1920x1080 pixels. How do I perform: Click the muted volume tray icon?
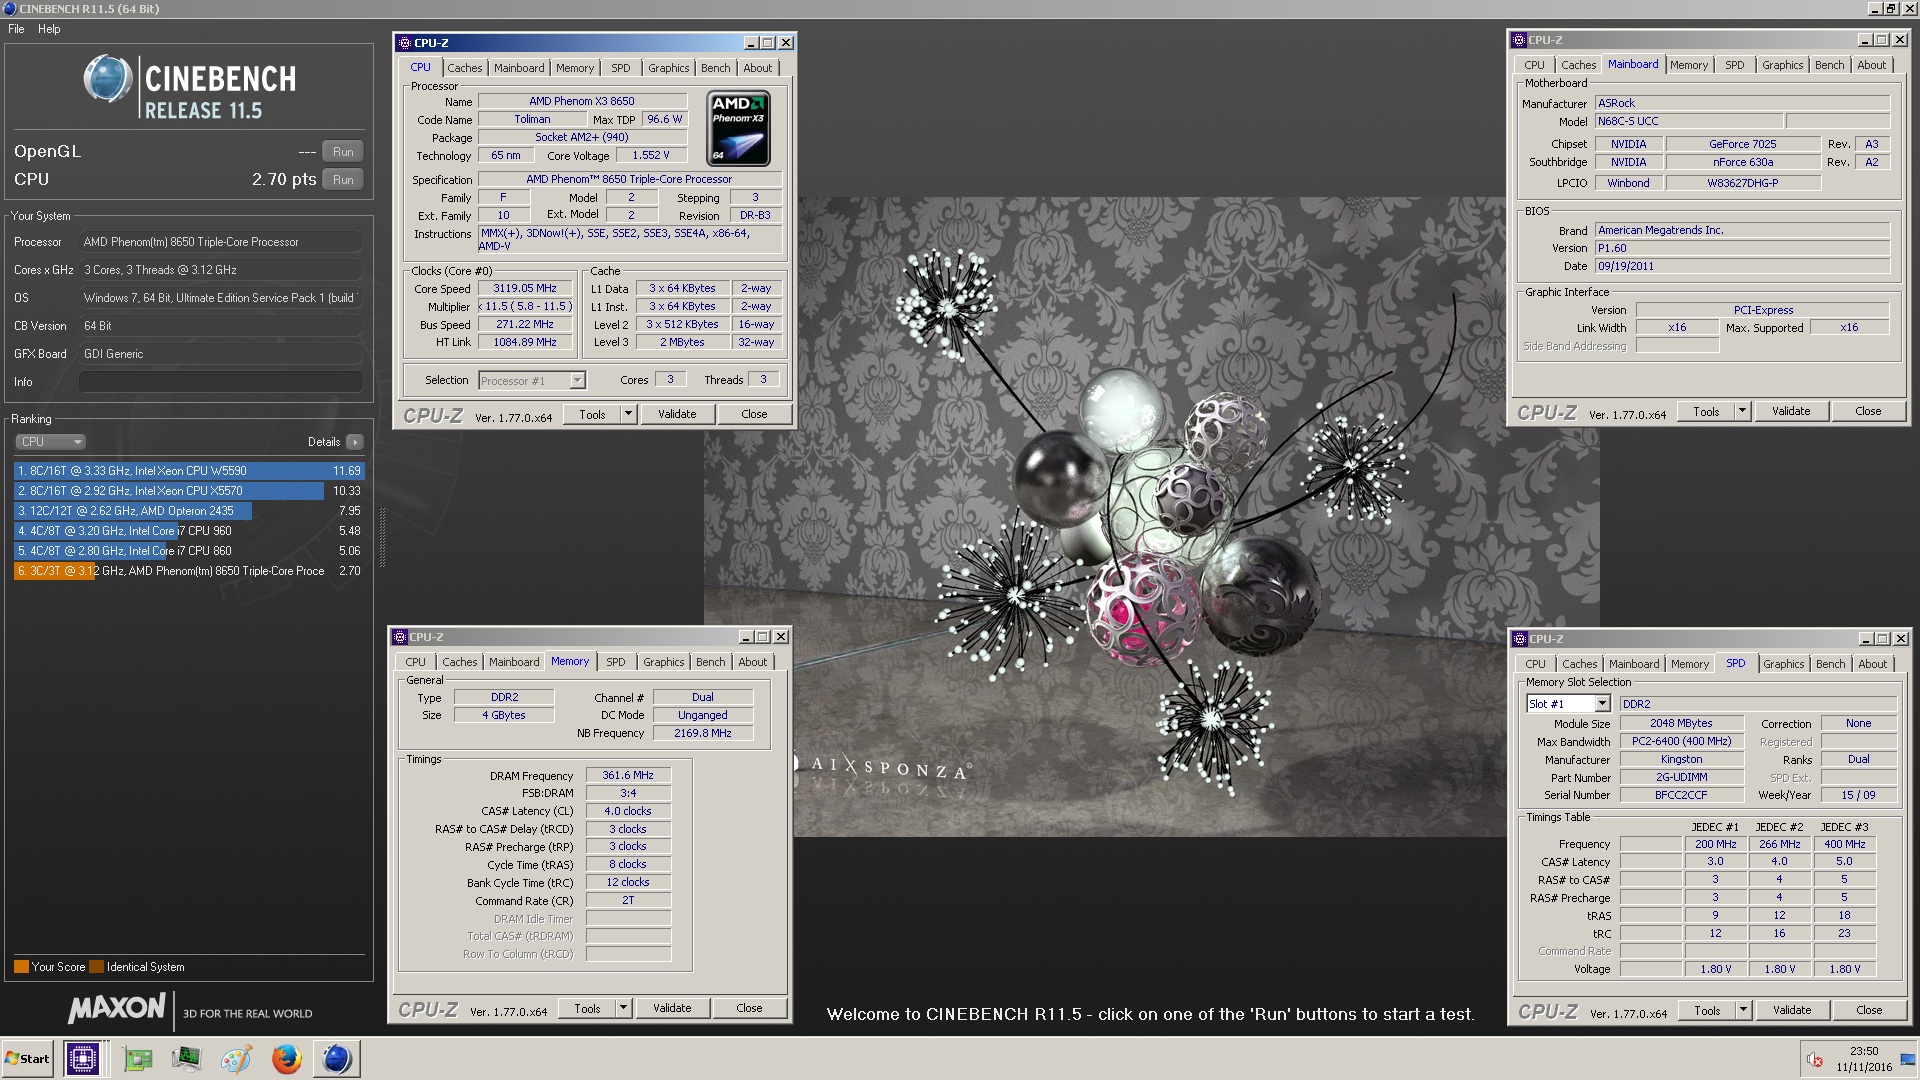[x=1815, y=1060]
